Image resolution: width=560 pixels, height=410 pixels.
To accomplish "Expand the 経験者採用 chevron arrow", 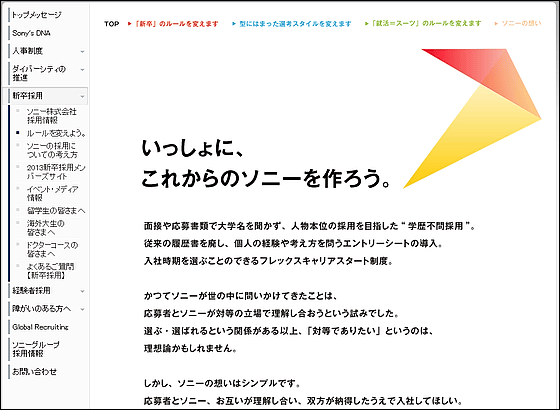I will 82,291.
